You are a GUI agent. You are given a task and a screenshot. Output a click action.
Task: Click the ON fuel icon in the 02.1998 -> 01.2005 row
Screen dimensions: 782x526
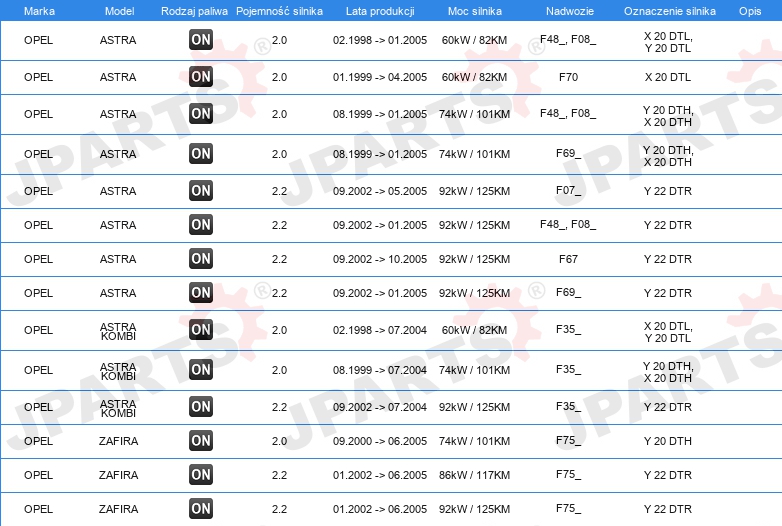(x=201, y=40)
